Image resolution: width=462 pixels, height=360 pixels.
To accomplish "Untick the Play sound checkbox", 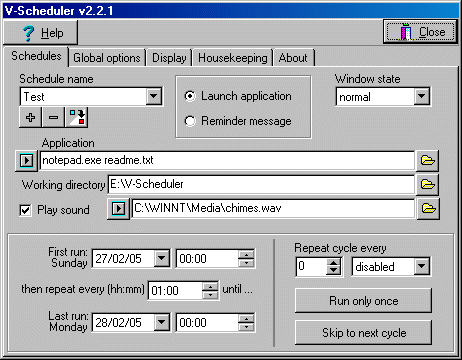I will 26,210.
